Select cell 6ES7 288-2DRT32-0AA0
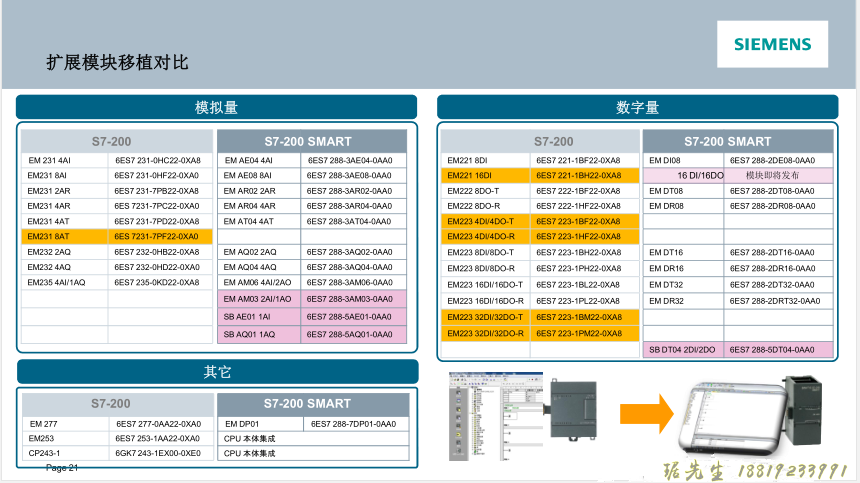This screenshot has width=860, height=483. [778, 301]
